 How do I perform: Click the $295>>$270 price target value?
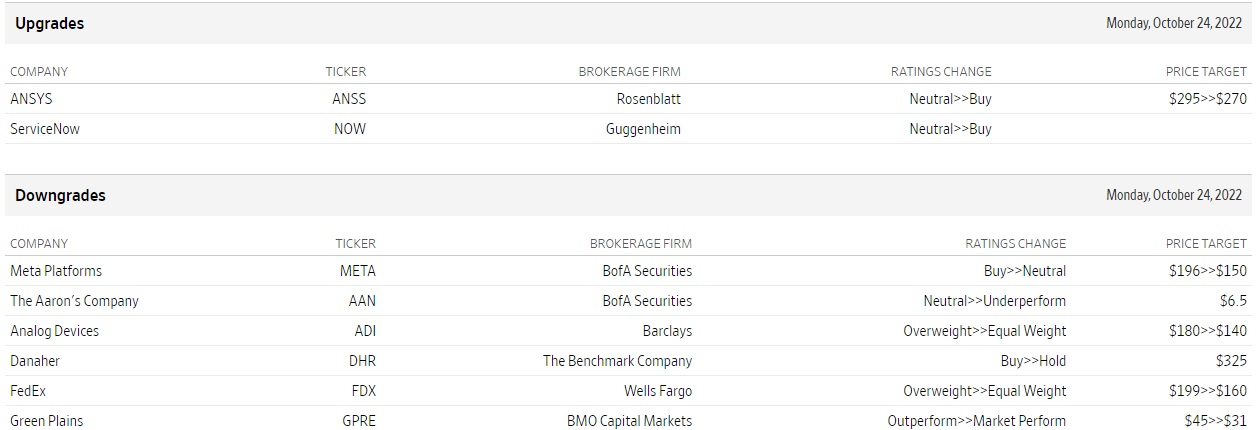tap(1207, 99)
